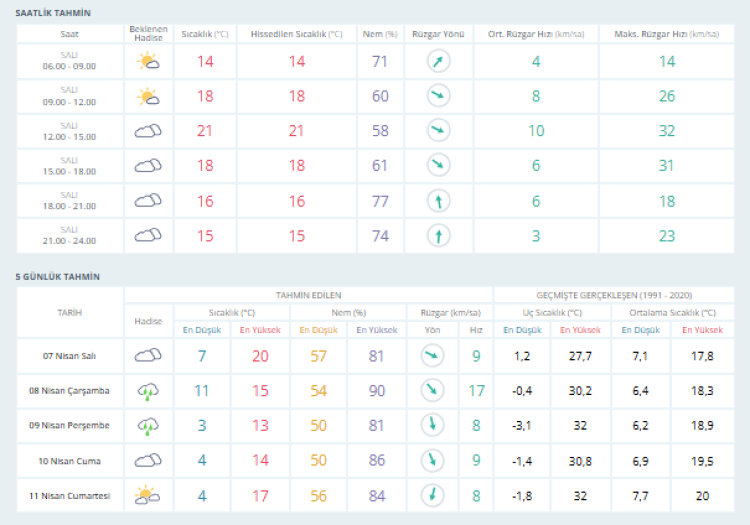Click the wind direction arrow for 10 Nisan Cuma

click(x=432, y=460)
